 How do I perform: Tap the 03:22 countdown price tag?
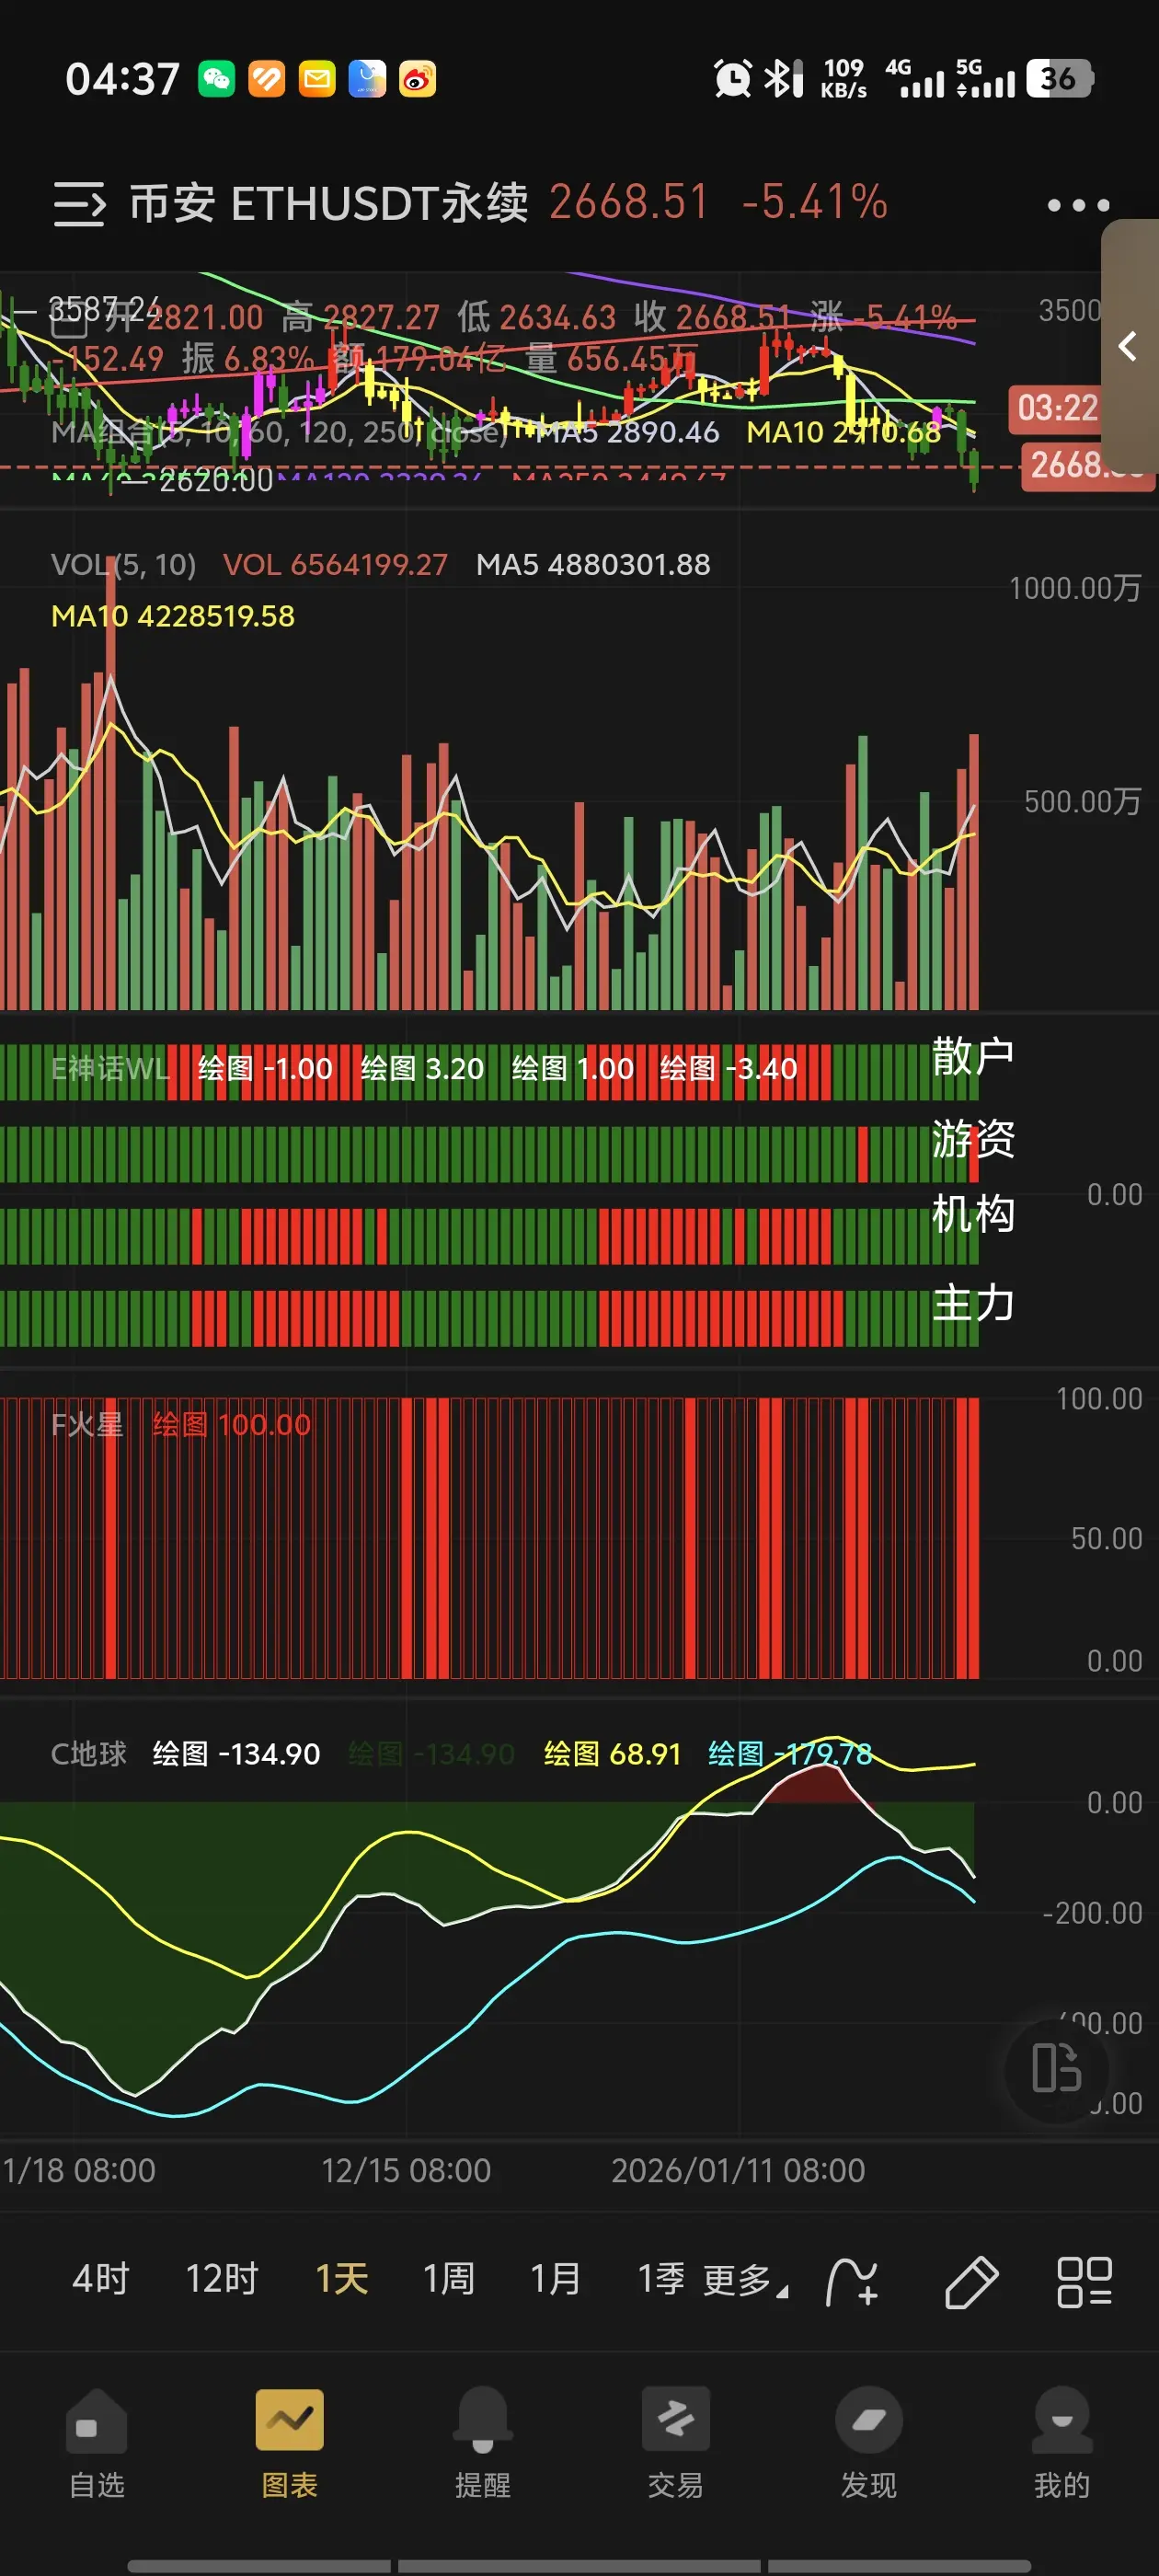[x=1055, y=409]
